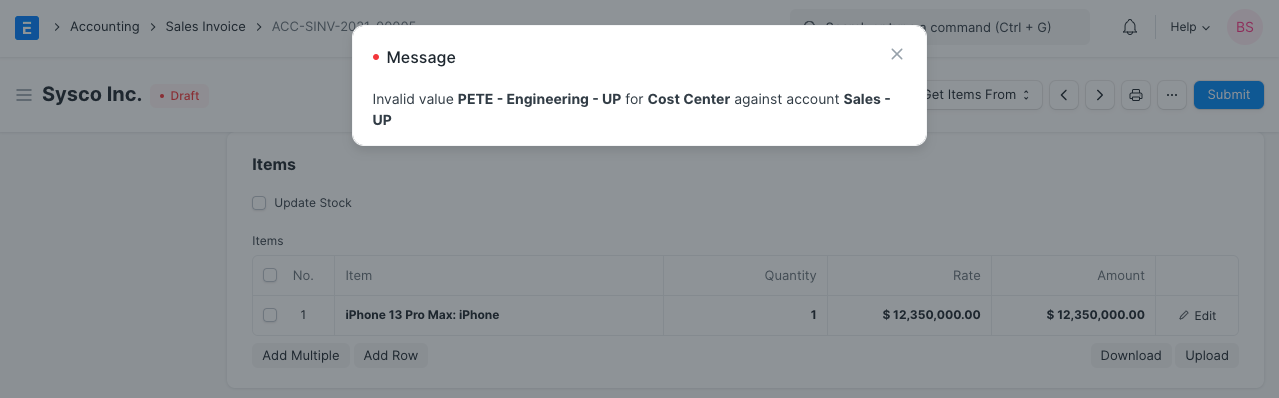Submit the sales invoice
The height and width of the screenshot is (398, 1279).
click(1229, 95)
